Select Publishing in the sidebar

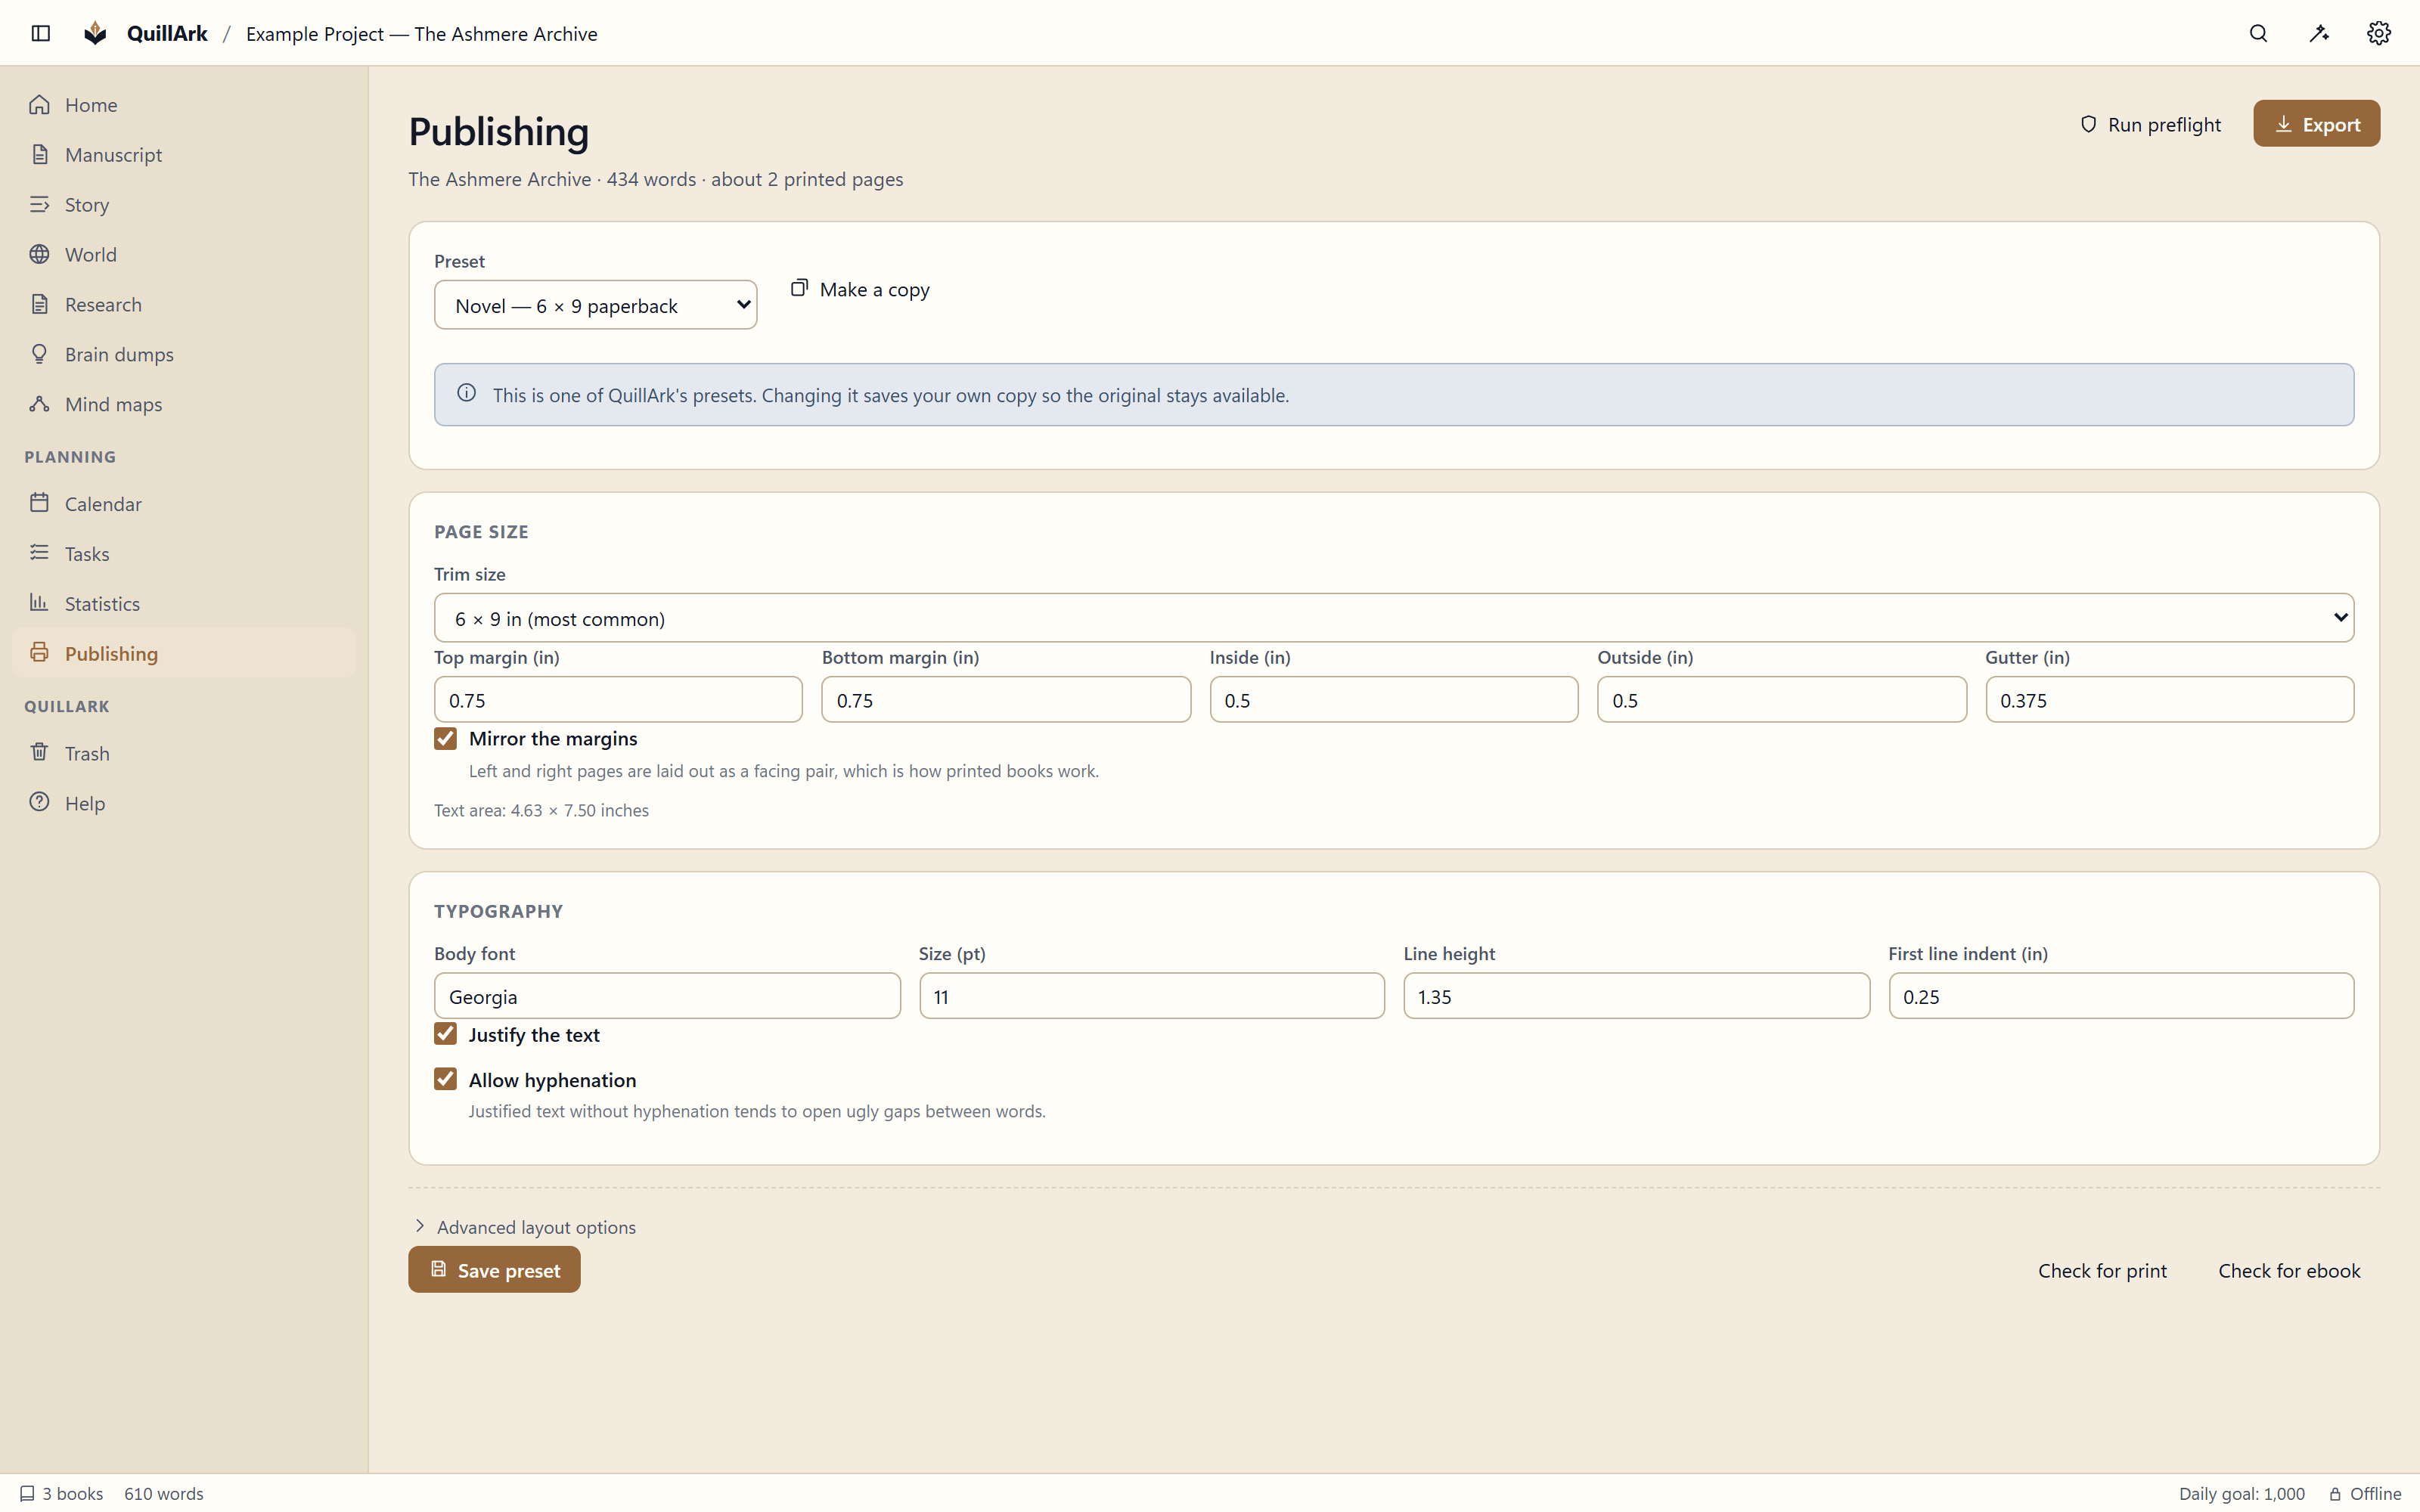184,653
